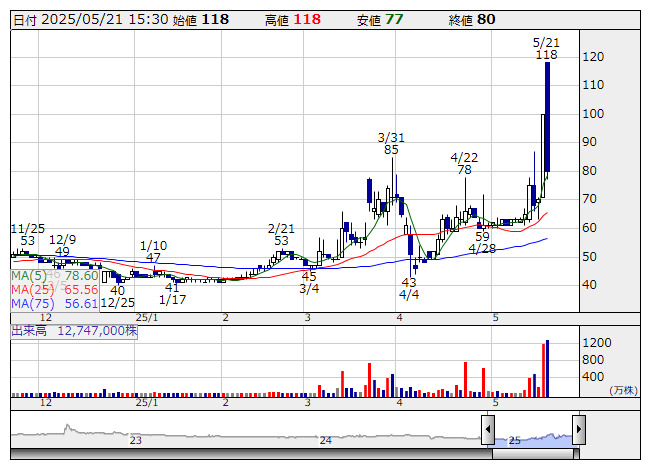Click the 1/10 47 label

[x=153, y=251]
